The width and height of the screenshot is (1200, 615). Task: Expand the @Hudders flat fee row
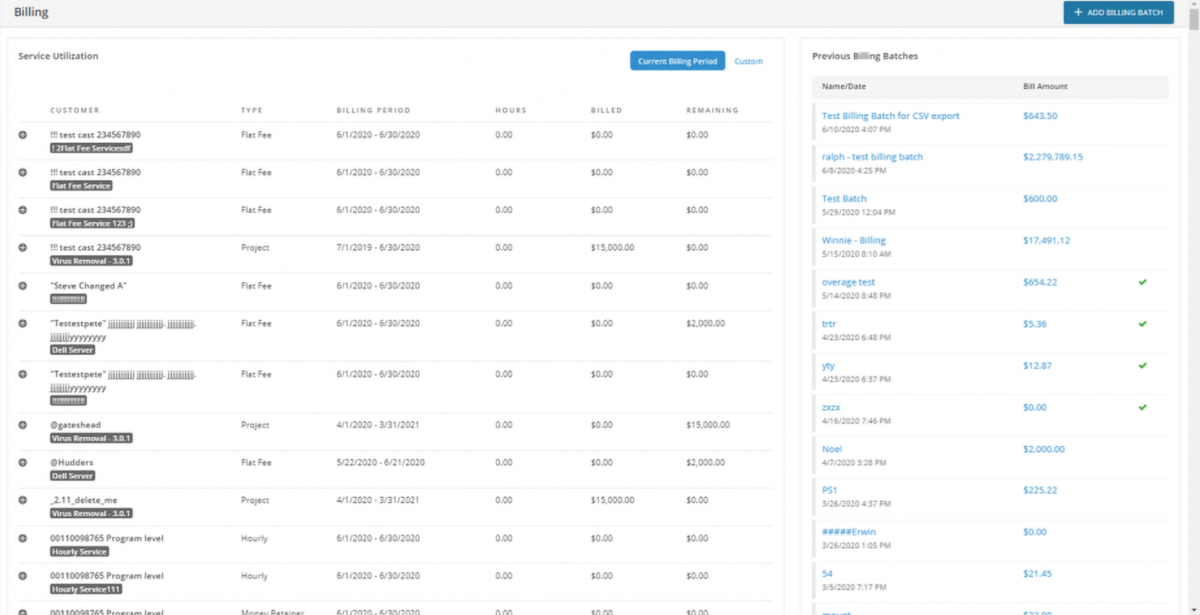coord(23,463)
